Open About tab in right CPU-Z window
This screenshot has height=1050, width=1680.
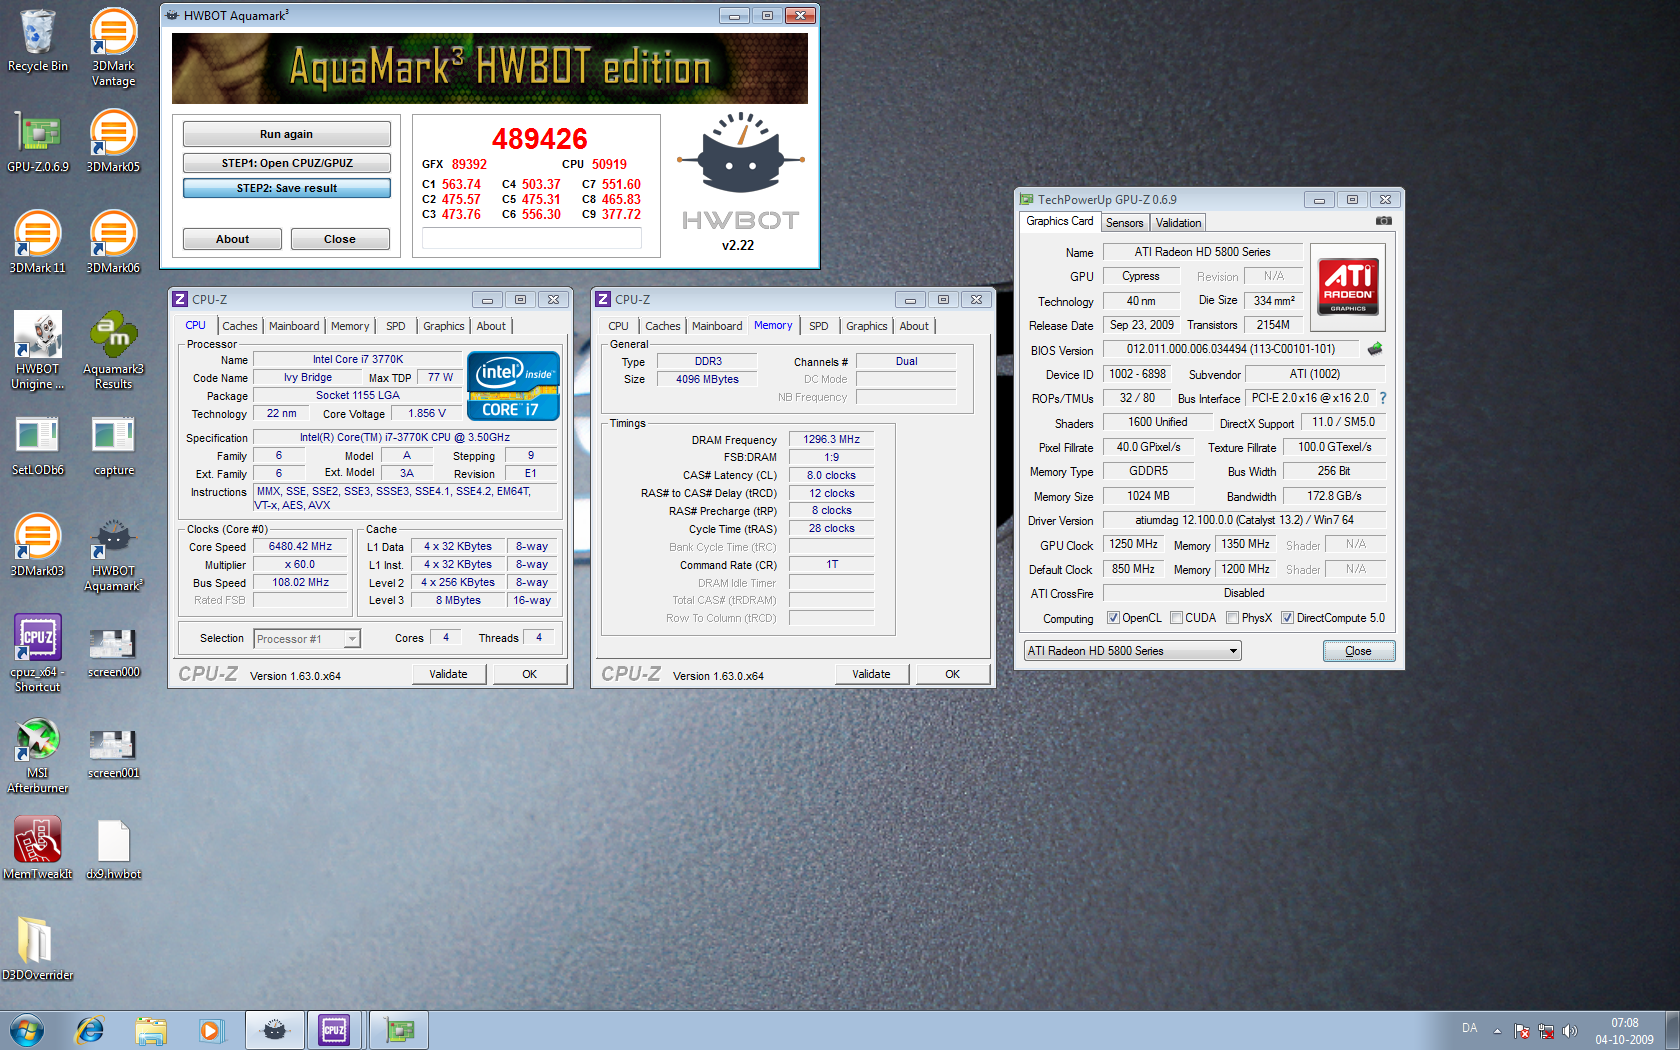click(x=914, y=326)
